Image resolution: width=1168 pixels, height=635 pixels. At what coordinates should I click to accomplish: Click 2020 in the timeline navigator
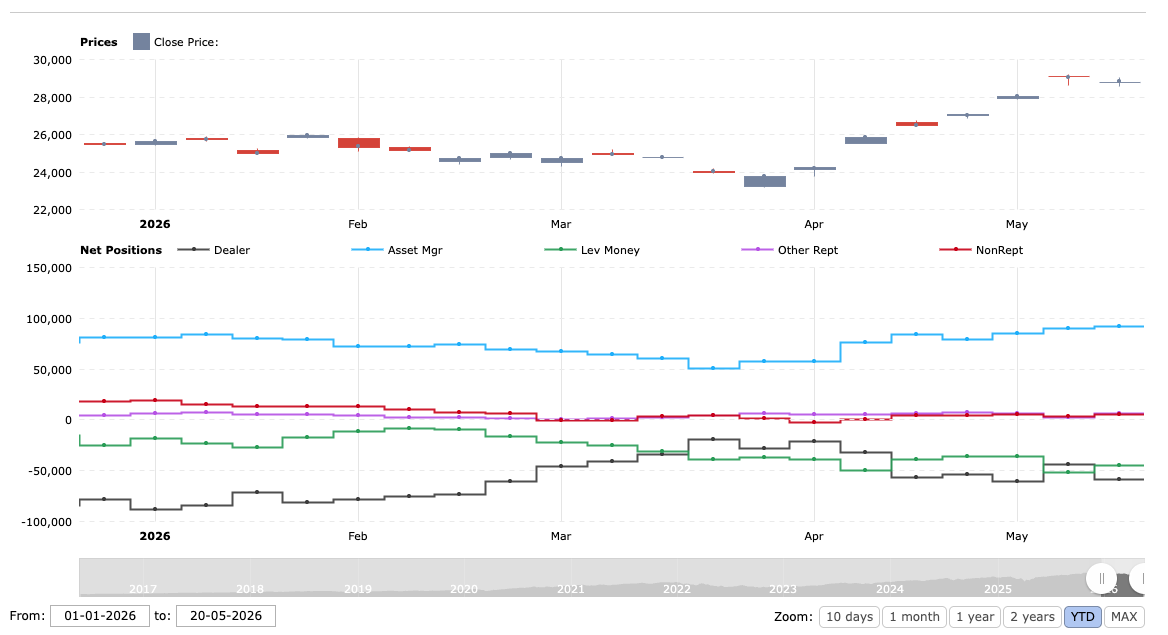463,589
